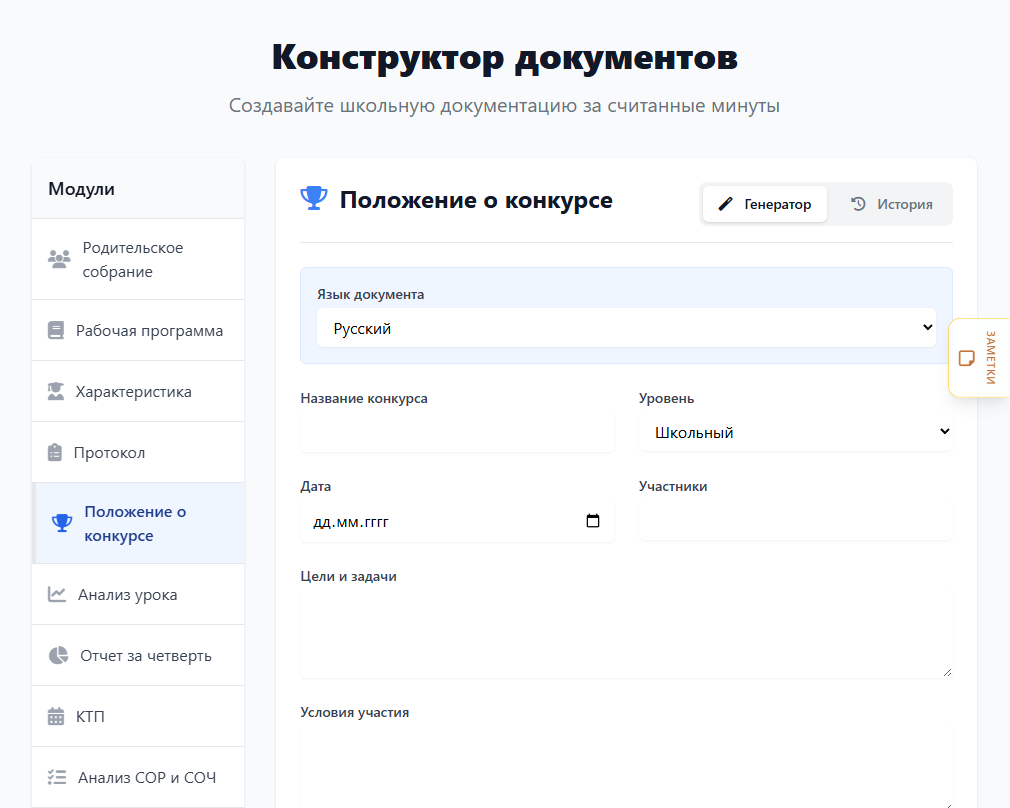Click the resize handle of Цели и задачи textarea
The image size is (1010, 808).
click(x=947, y=672)
